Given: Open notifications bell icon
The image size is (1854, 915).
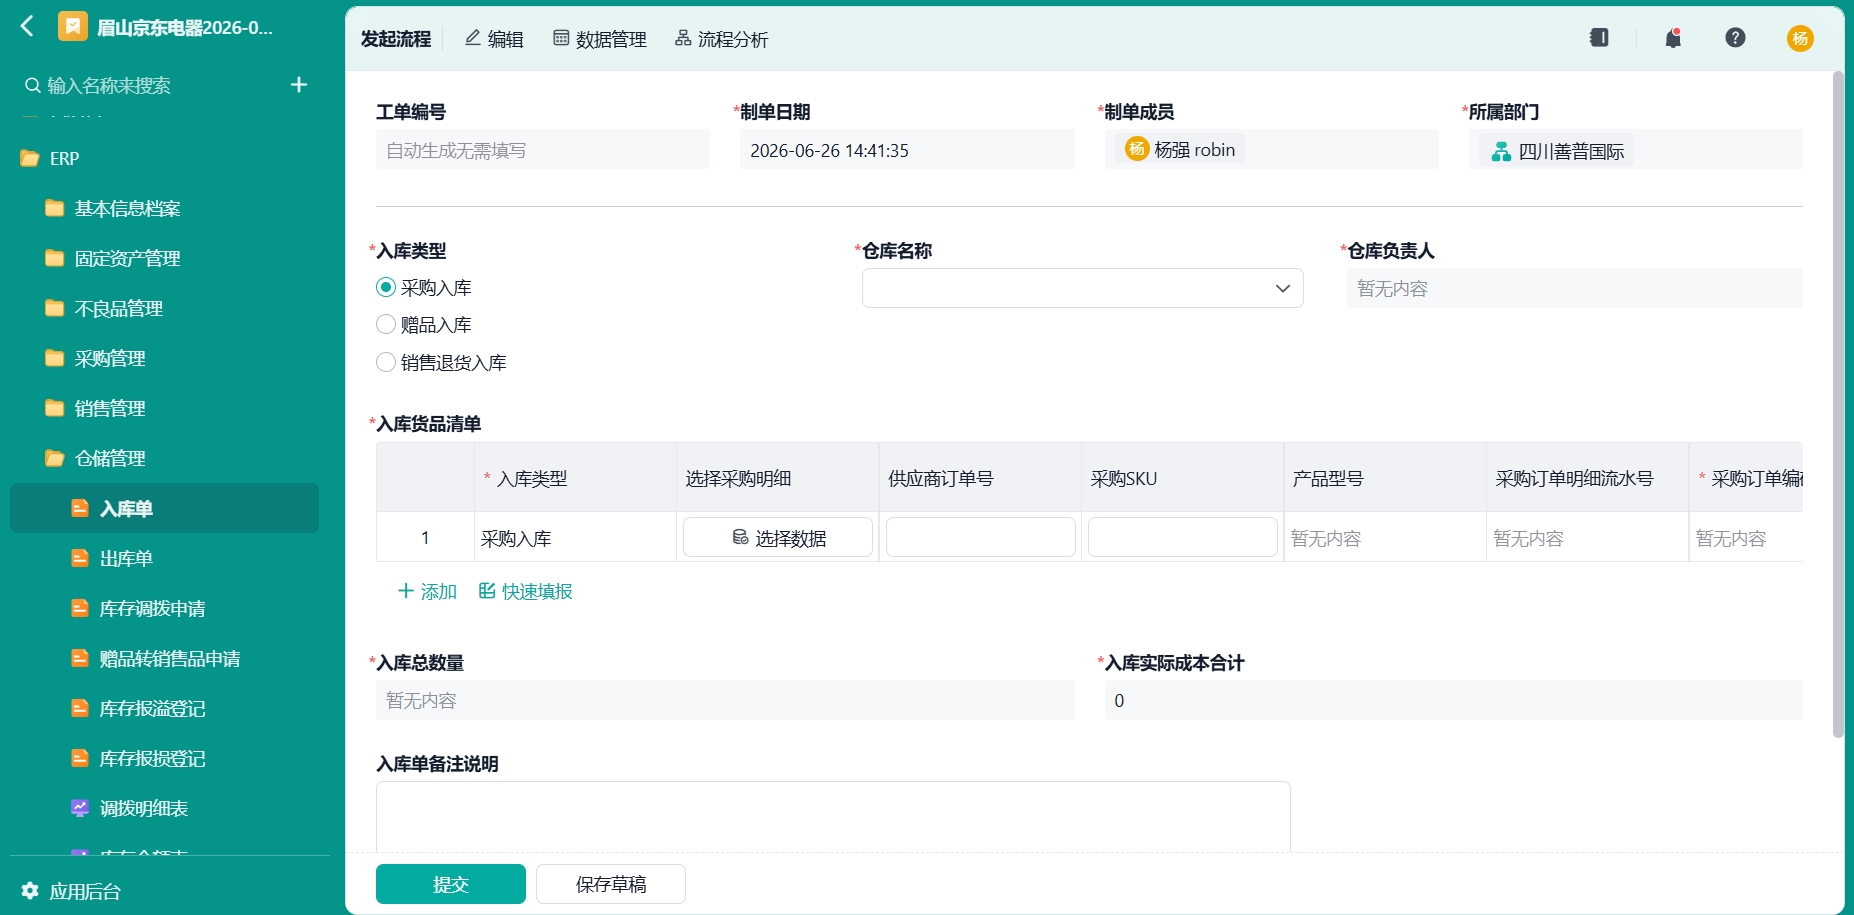Looking at the screenshot, I should [1673, 38].
